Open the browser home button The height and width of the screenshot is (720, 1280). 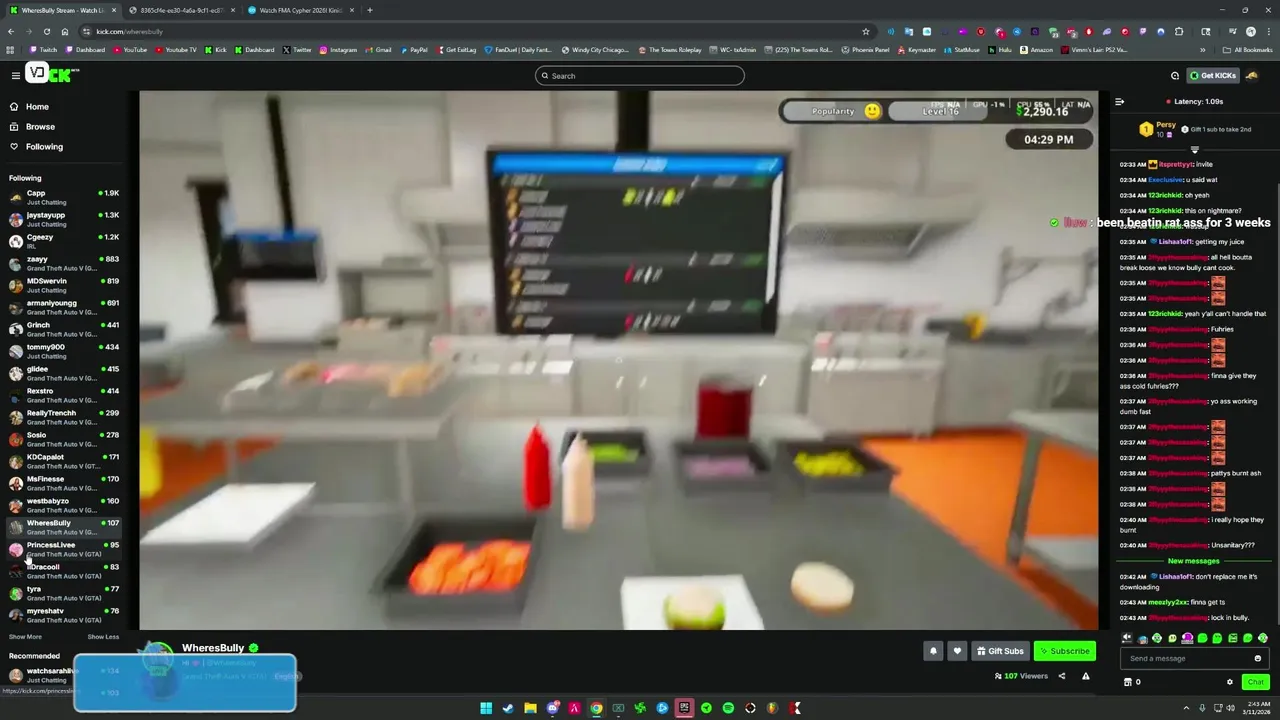65,31
